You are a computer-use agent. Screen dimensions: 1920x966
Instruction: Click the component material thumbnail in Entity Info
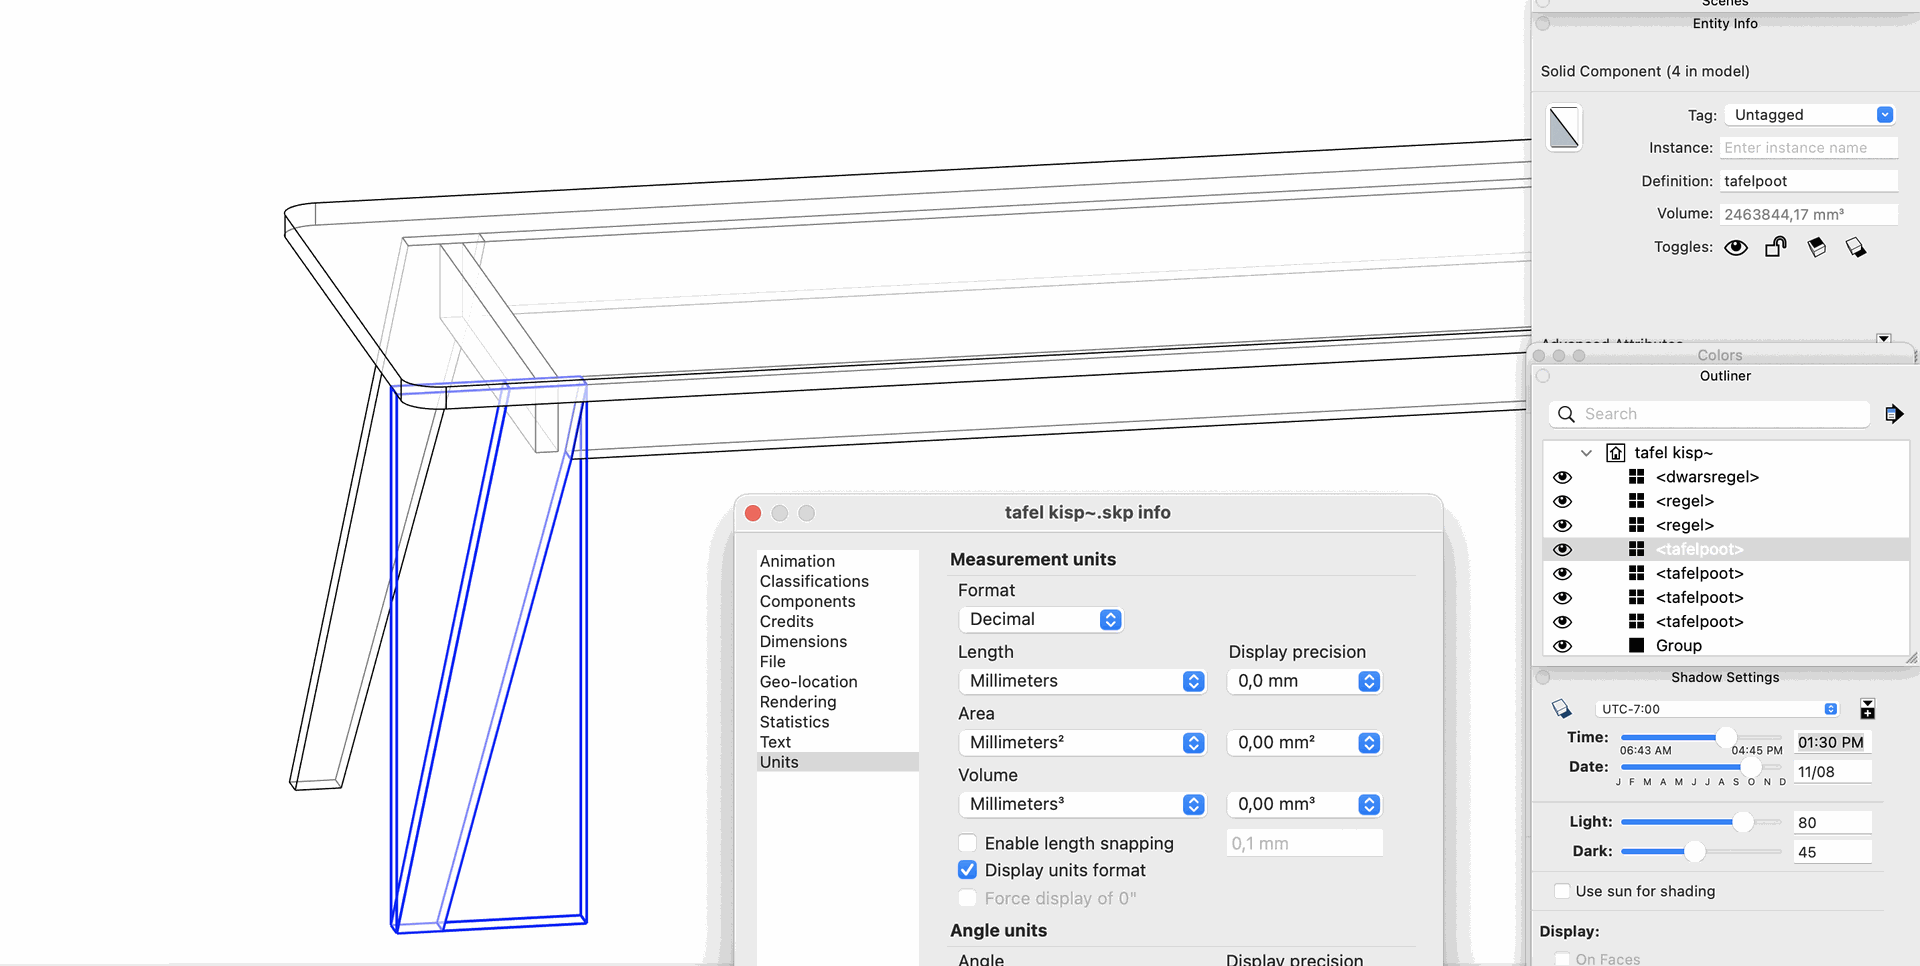click(1564, 128)
